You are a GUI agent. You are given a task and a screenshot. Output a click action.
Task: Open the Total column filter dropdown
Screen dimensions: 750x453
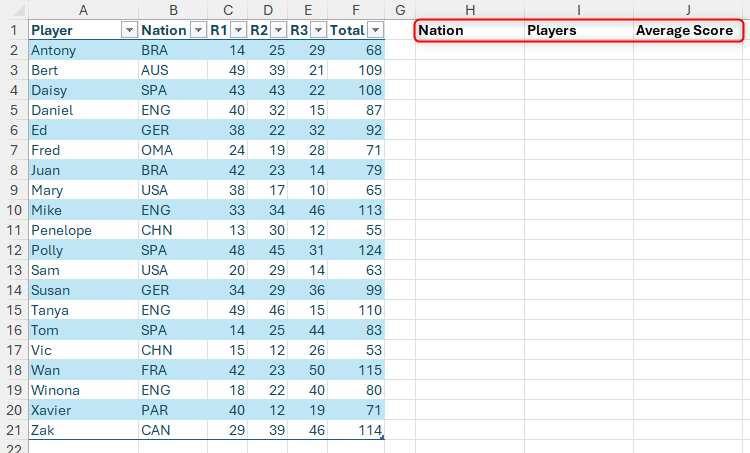coord(374,30)
